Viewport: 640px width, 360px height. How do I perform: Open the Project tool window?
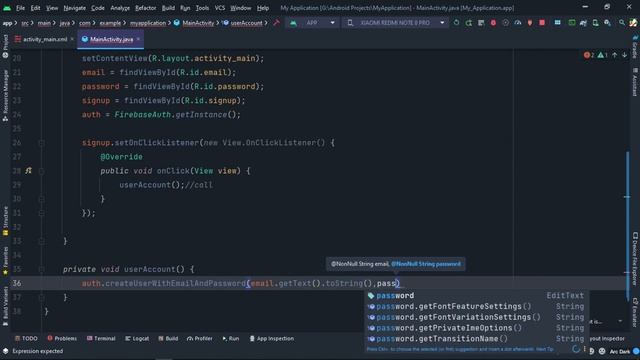(5, 46)
